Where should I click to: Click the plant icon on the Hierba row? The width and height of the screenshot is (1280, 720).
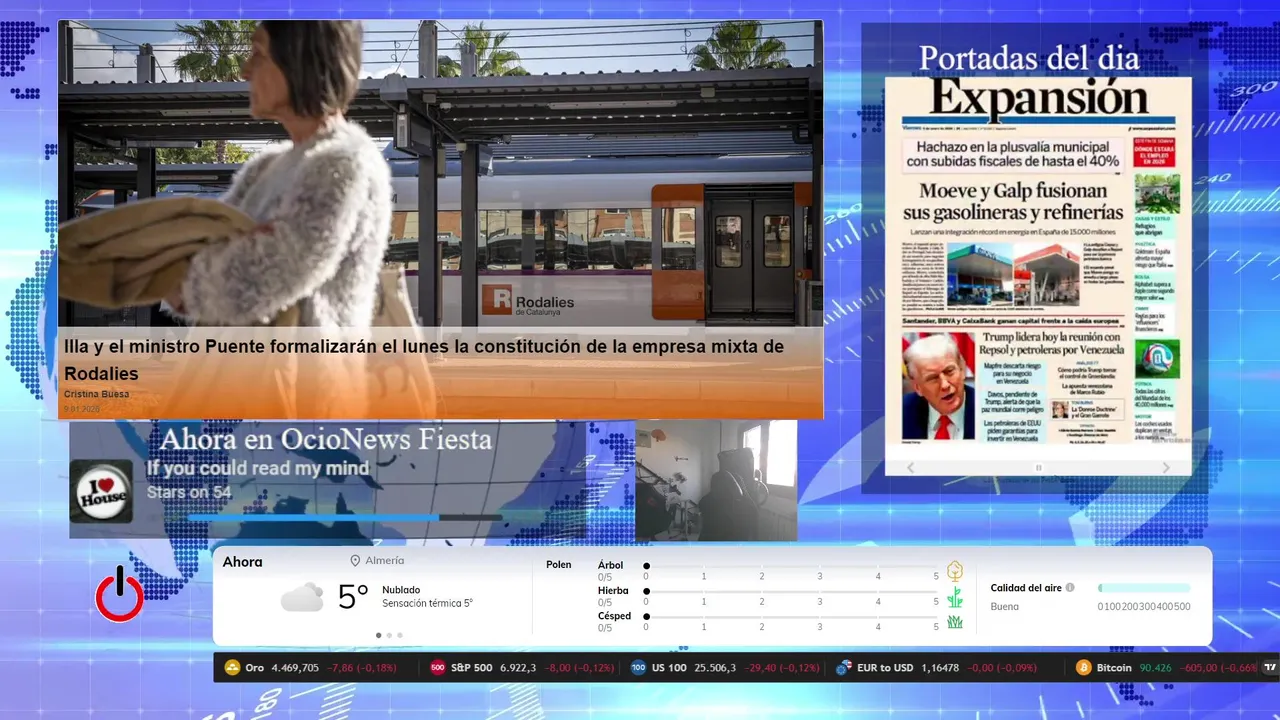click(955, 597)
